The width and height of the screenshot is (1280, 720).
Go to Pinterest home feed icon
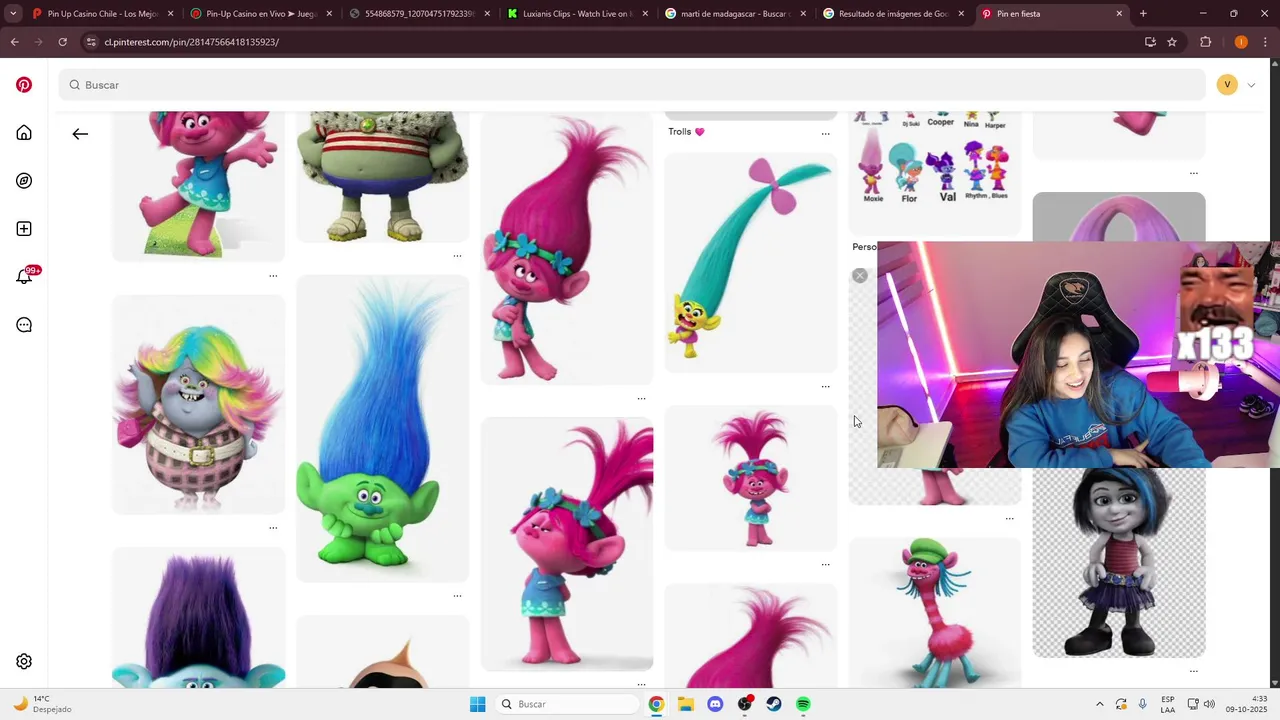[24, 133]
